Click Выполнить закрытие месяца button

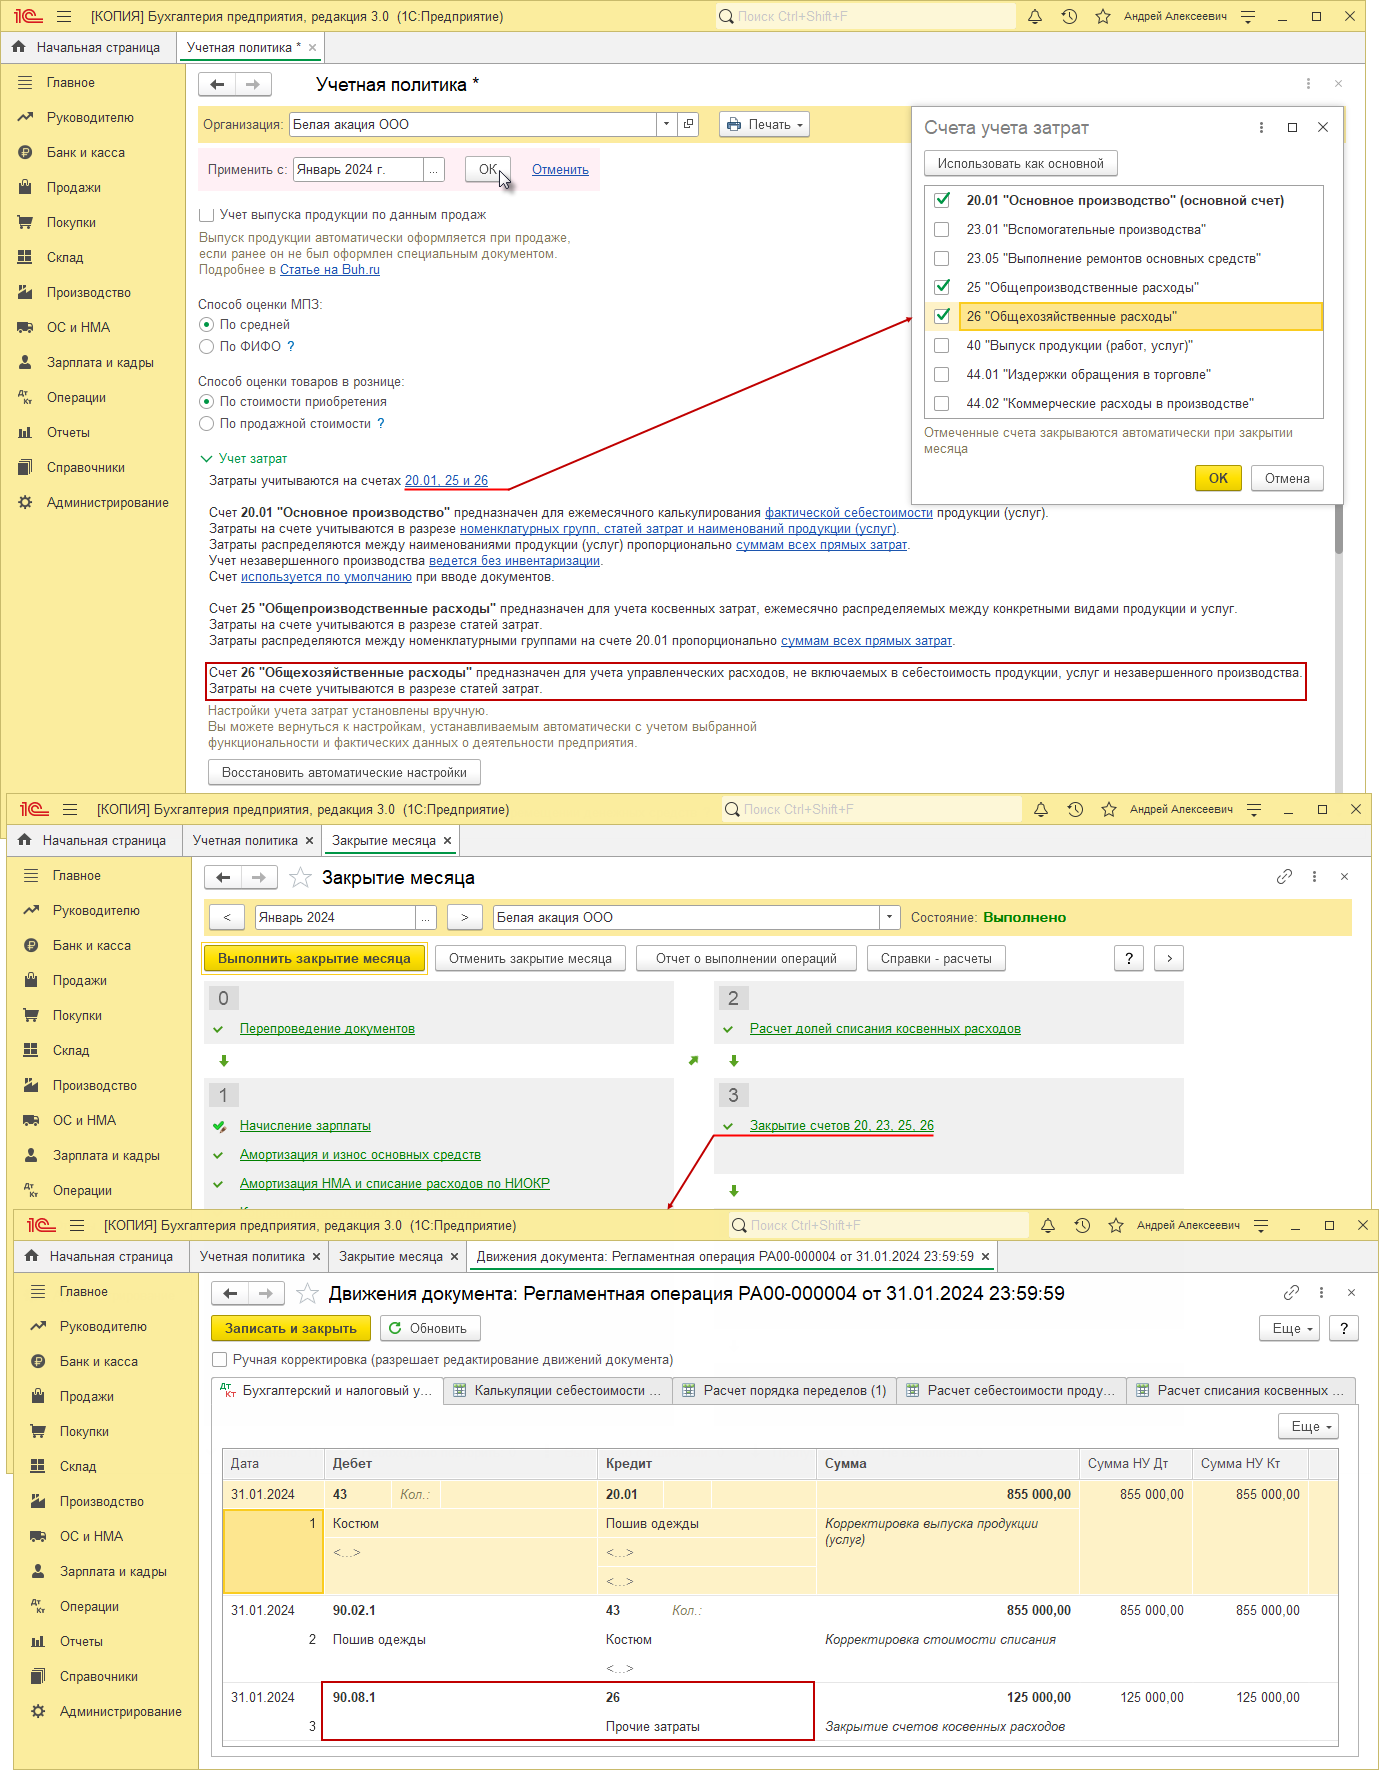pyautogui.click(x=314, y=959)
